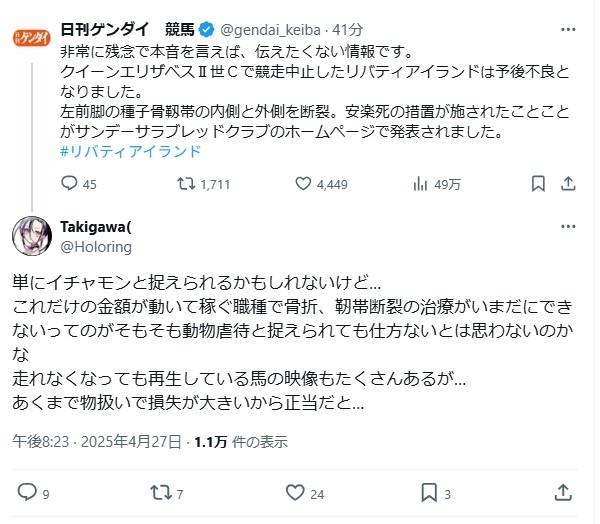The height and width of the screenshot is (524, 600).
Task: Like the 日刊ゲンダイ post with 4,449 likes
Action: click(x=304, y=184)
